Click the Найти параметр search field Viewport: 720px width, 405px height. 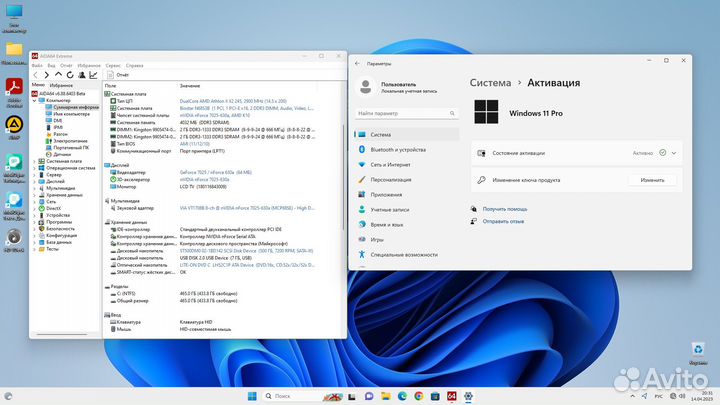coord(406,113)
